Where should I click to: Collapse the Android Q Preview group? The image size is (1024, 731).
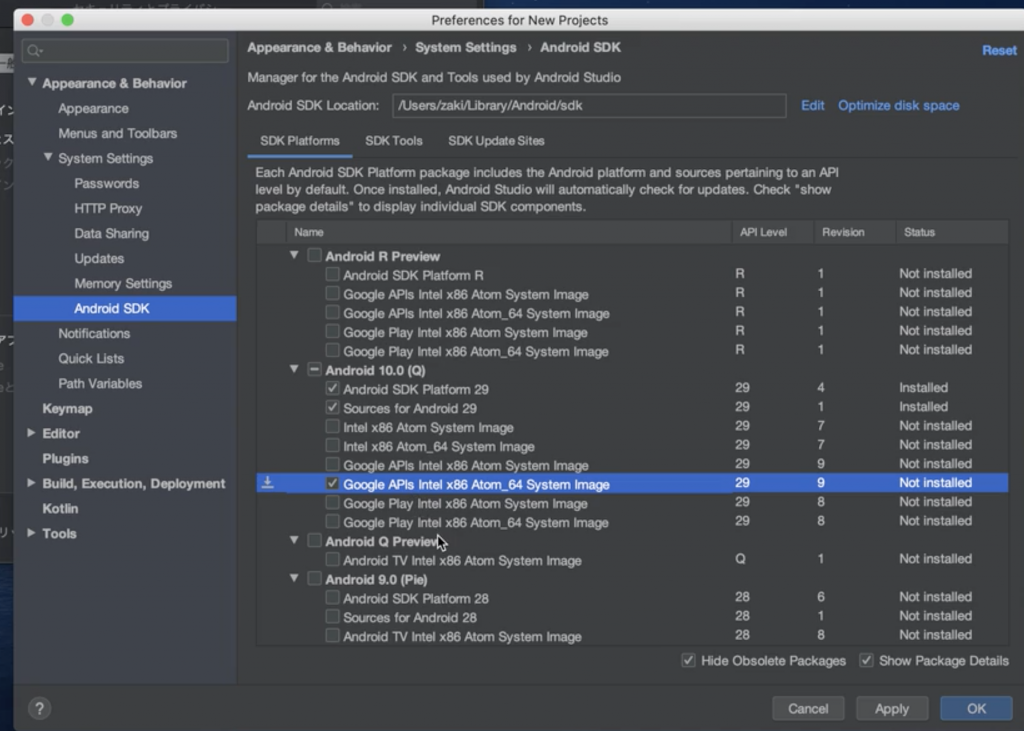pos(294,540)
